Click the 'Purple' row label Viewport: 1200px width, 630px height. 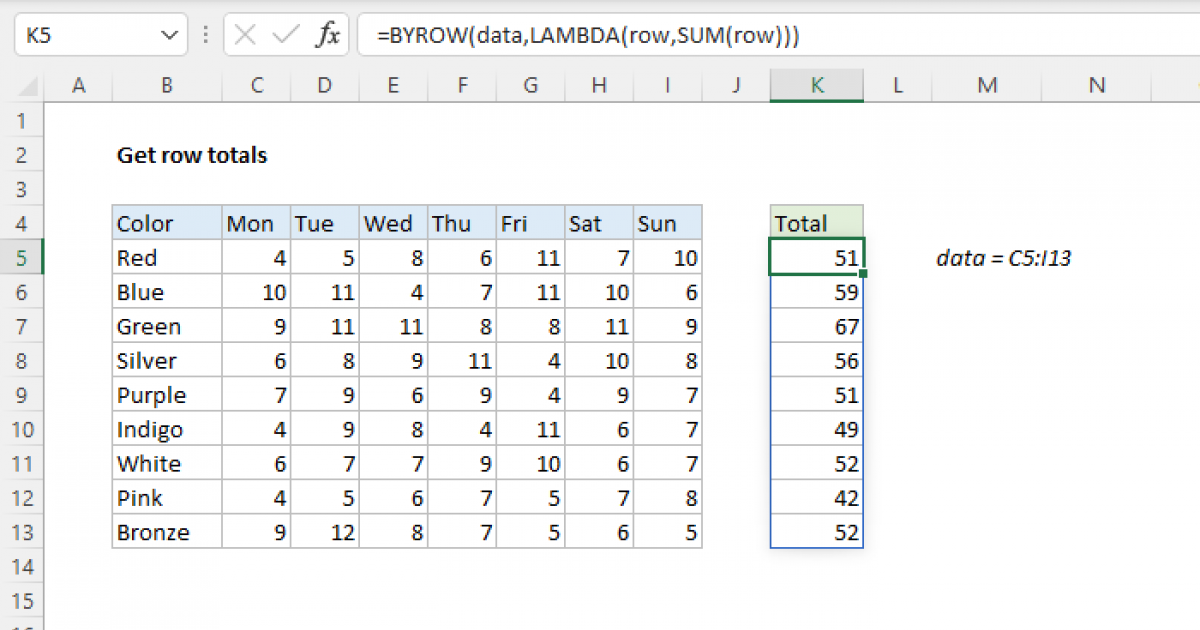167,395
